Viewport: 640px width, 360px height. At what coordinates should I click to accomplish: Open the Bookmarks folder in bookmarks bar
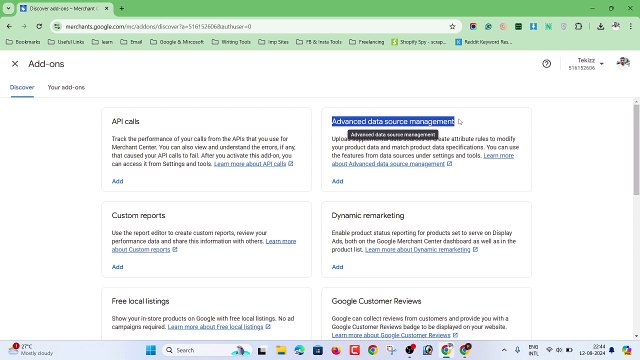23,42
